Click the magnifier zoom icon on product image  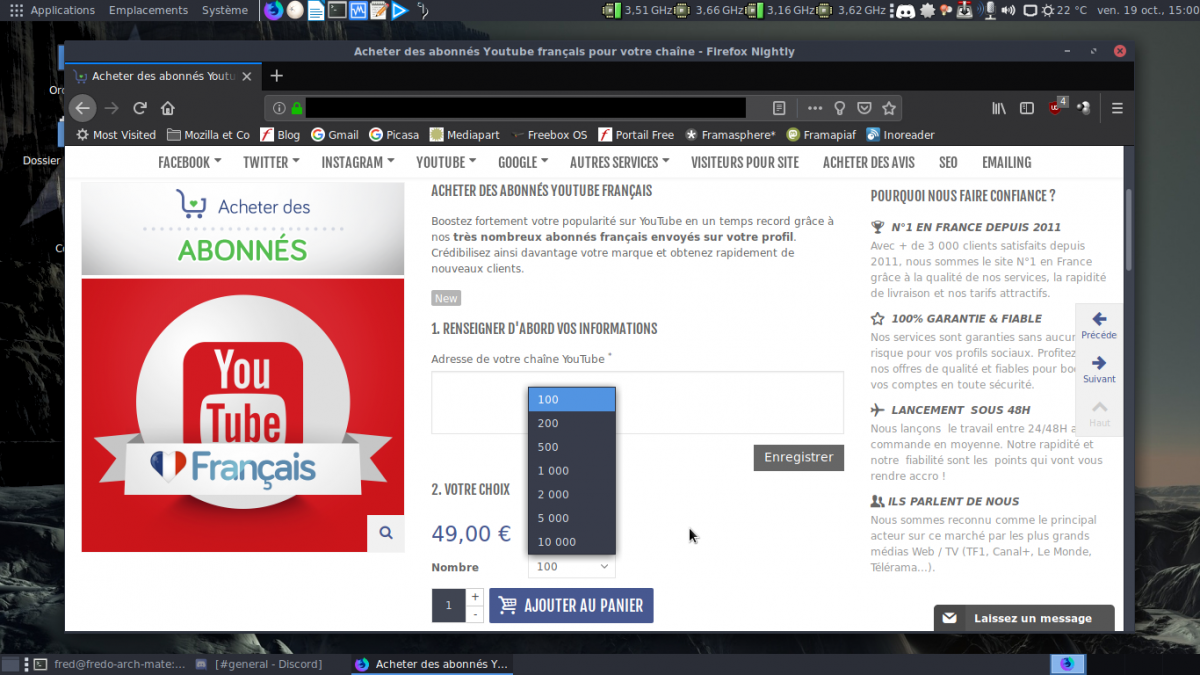(386, 534)
